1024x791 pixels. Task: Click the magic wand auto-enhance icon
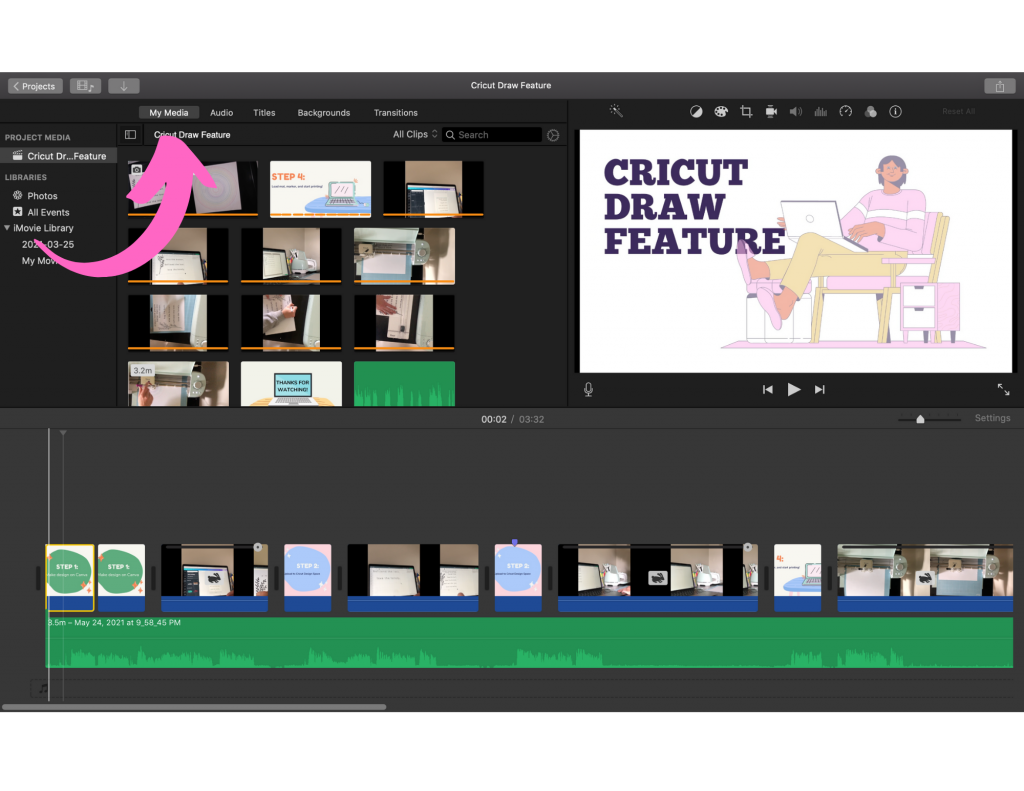pos(616,111)
